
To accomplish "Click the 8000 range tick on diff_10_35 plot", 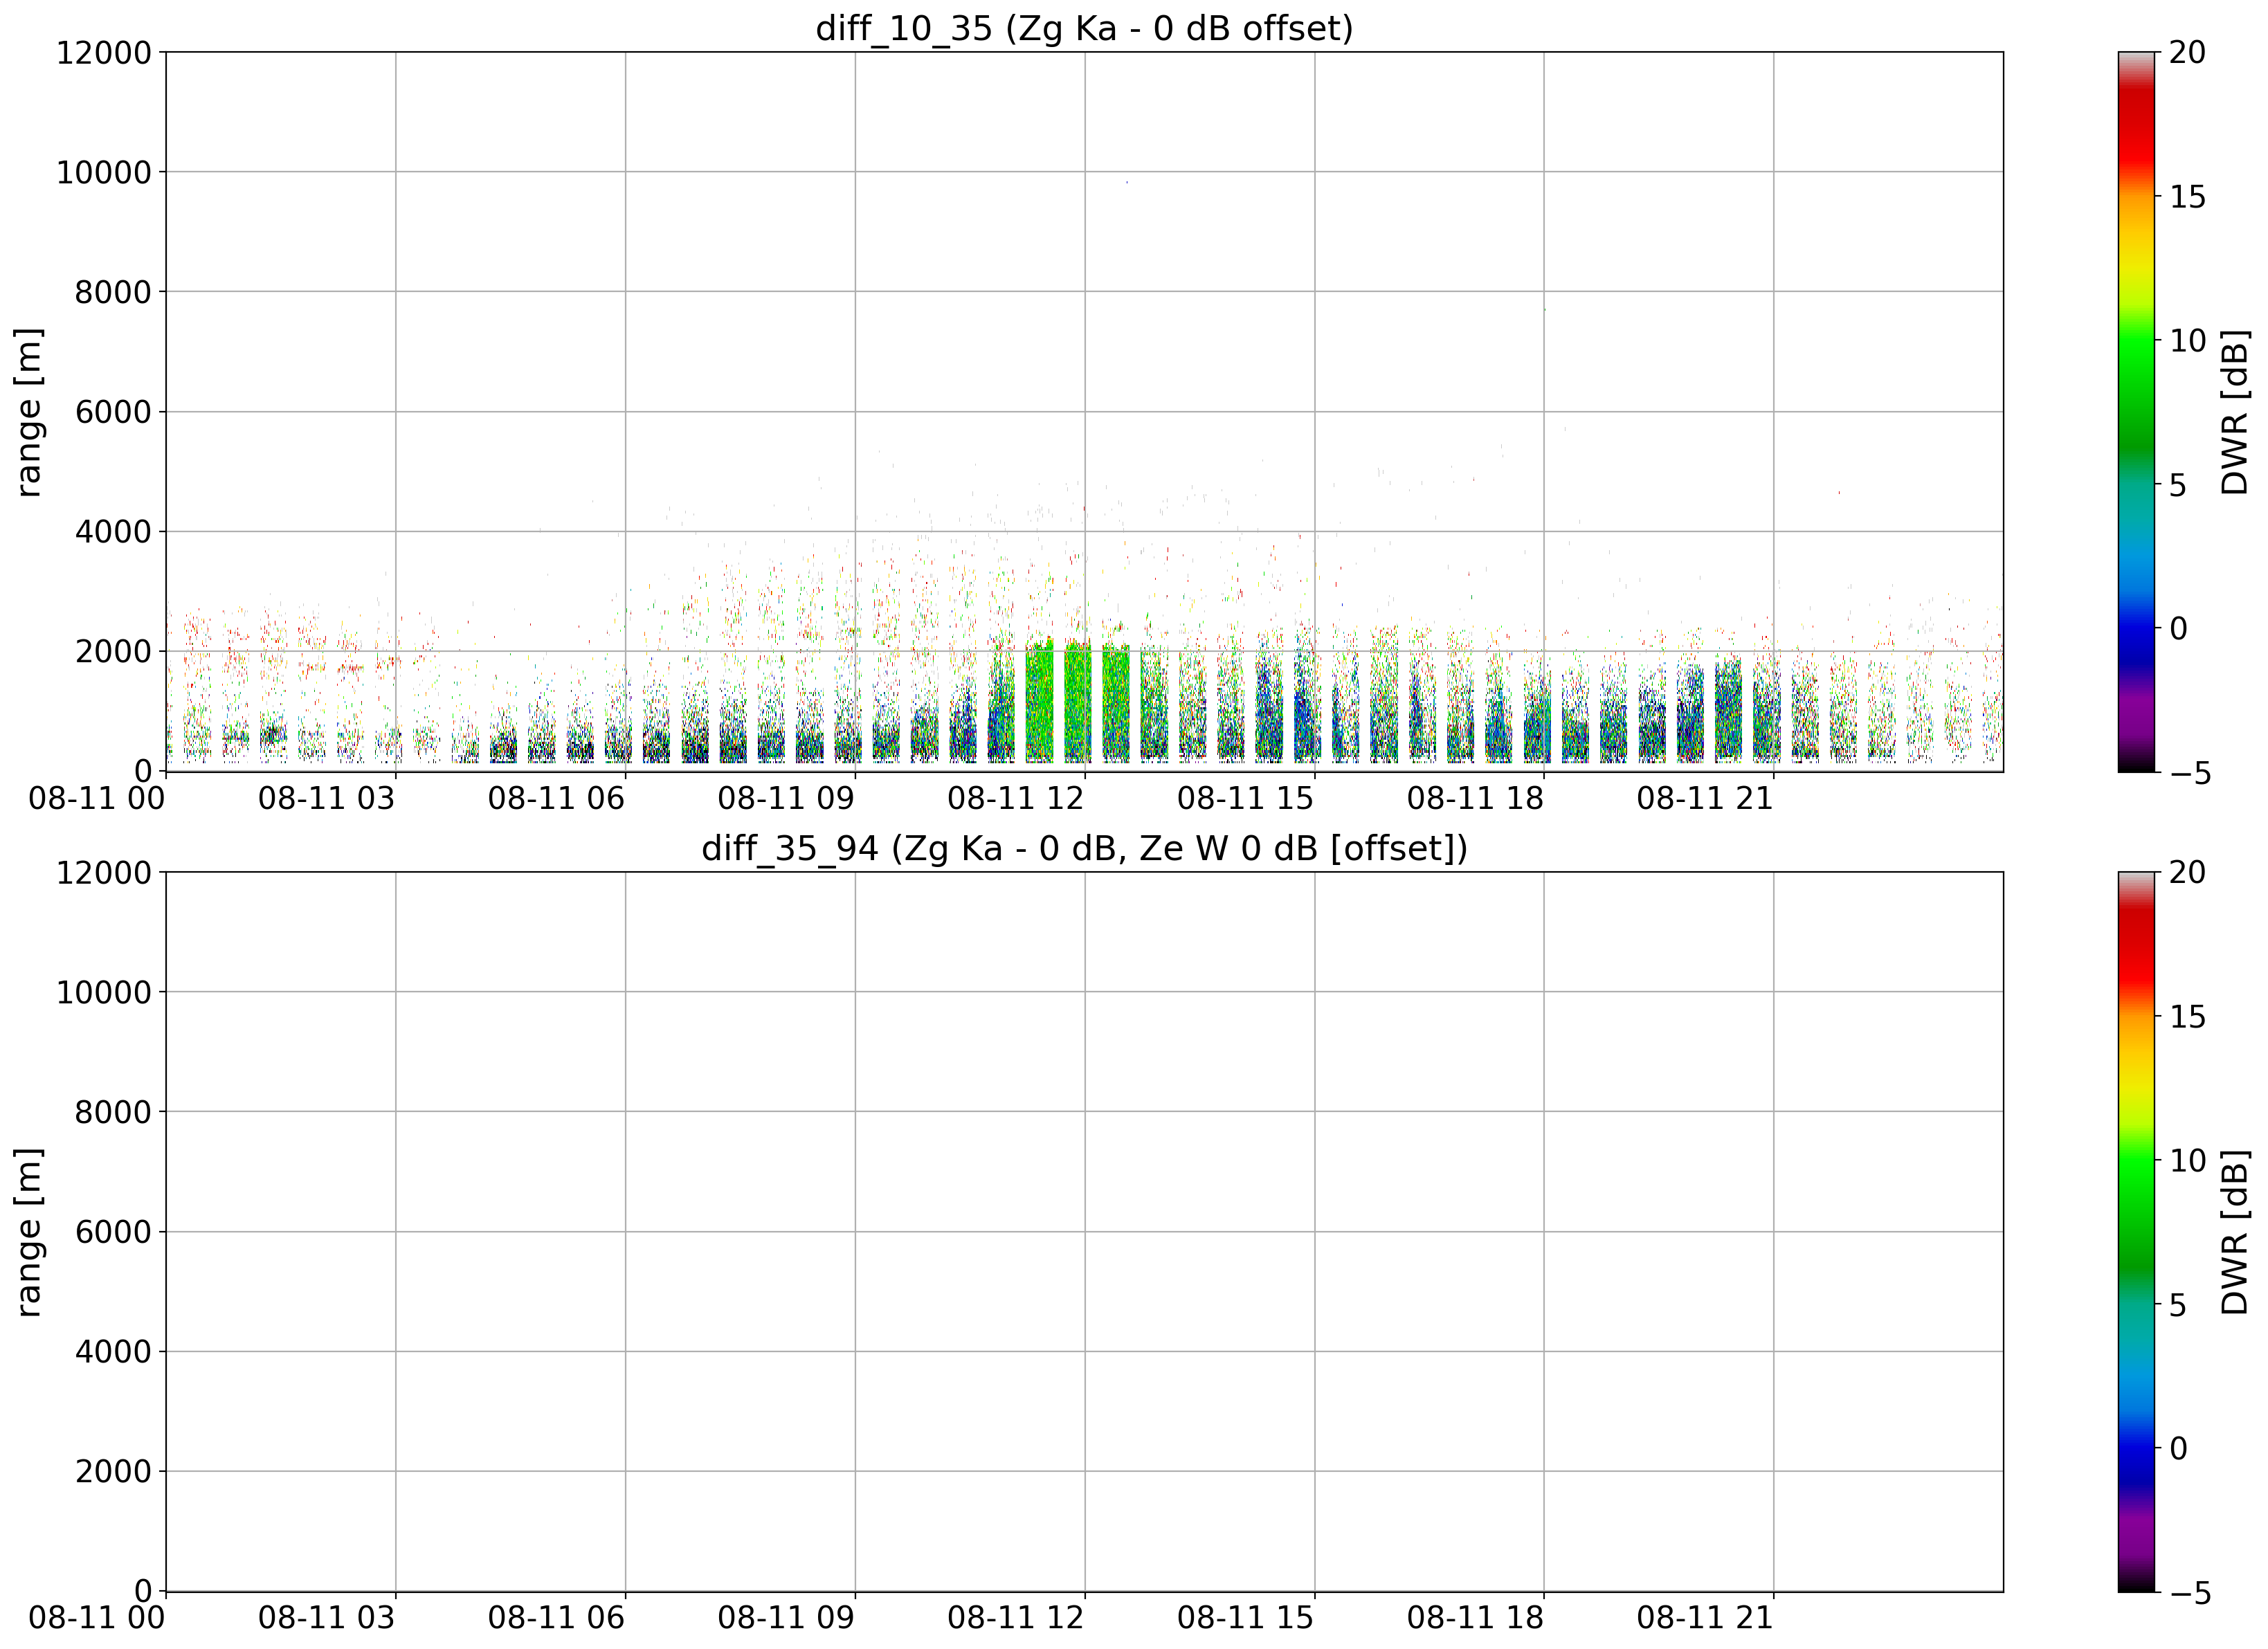I will (x=113, y=292).
